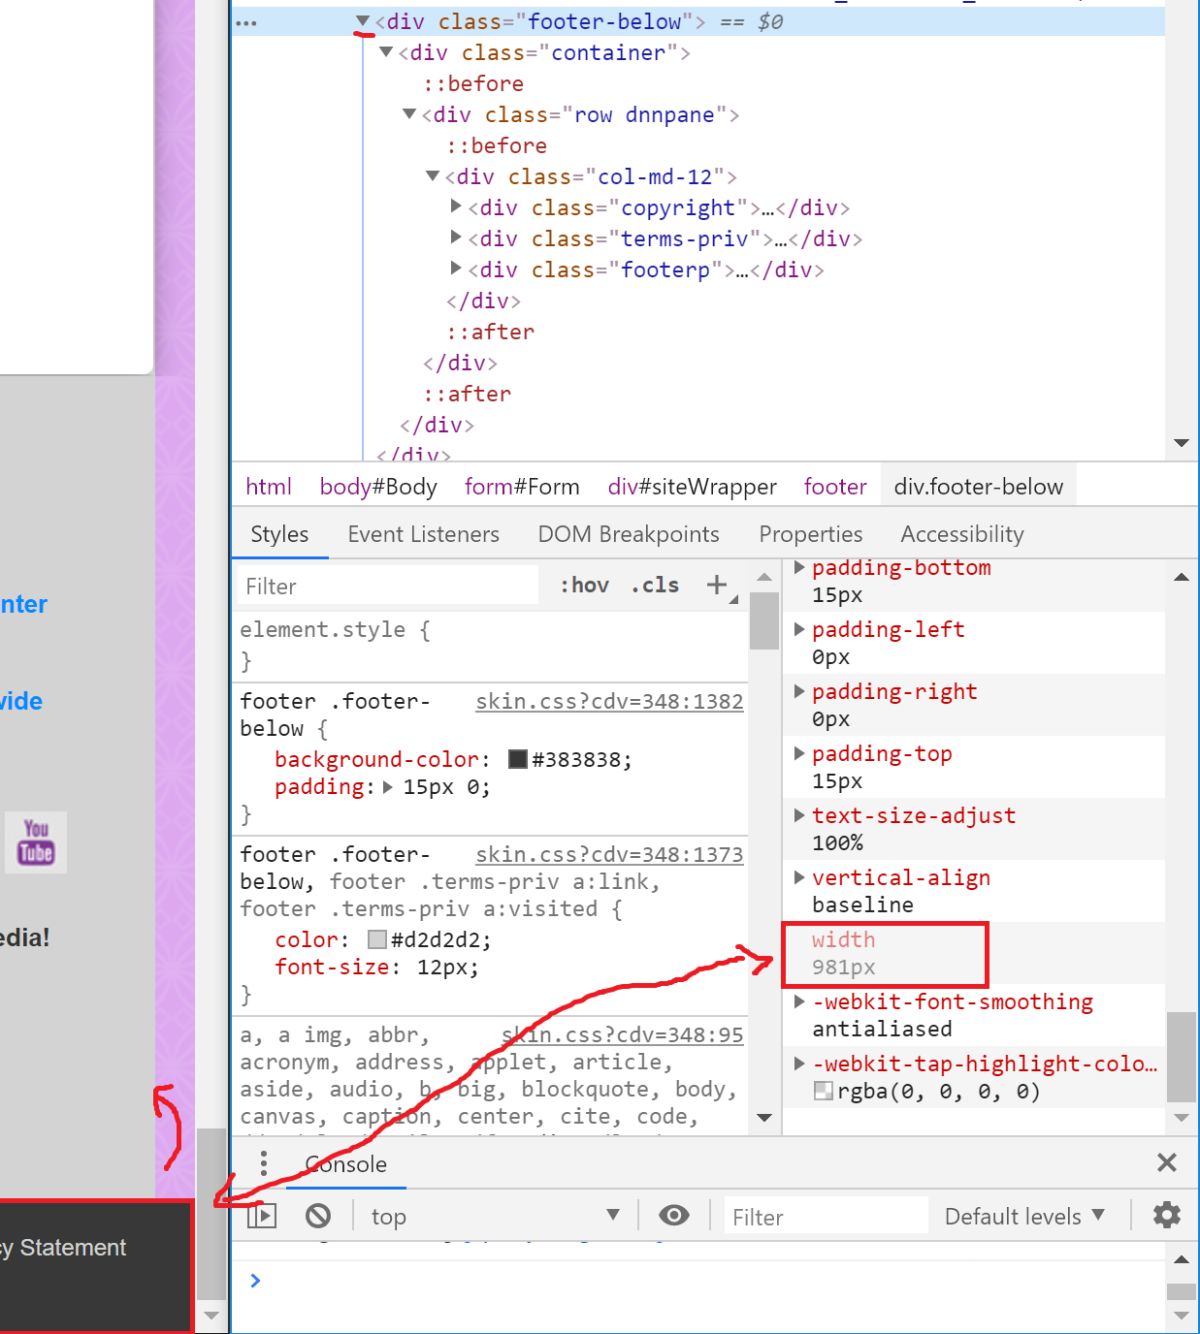Click the webpage scrollbar down arrow
The width and height of the screenshot is (1200, 1334).
(x=210, y=1315)
